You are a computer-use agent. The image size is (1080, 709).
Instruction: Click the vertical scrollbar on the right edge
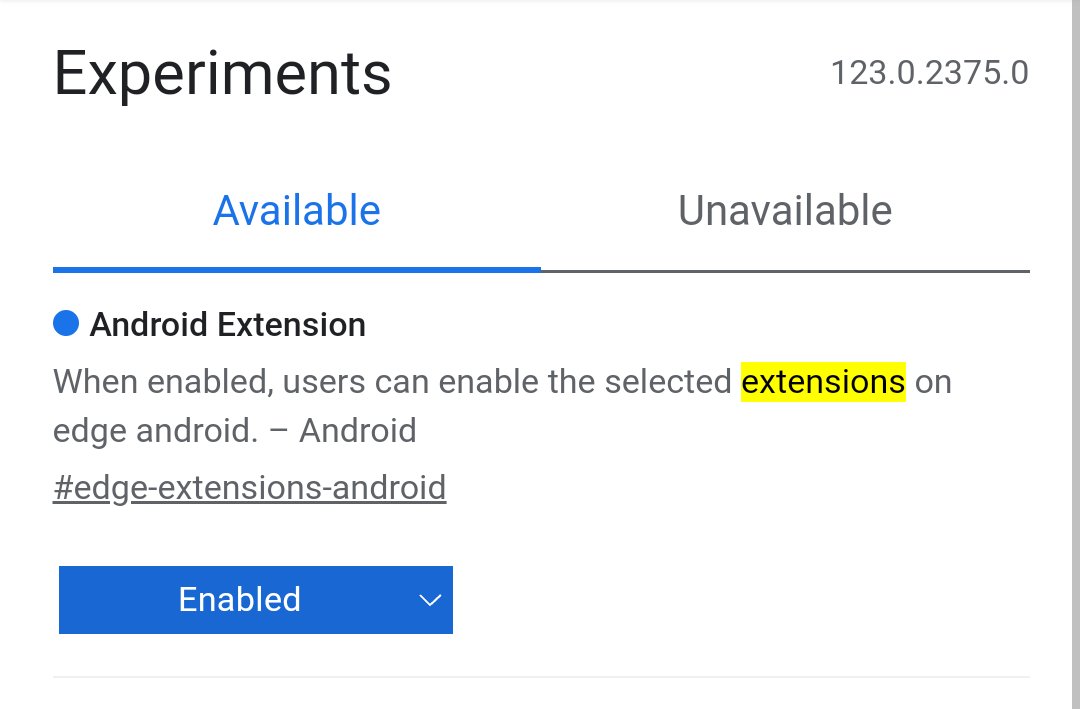coord(1076,354)
